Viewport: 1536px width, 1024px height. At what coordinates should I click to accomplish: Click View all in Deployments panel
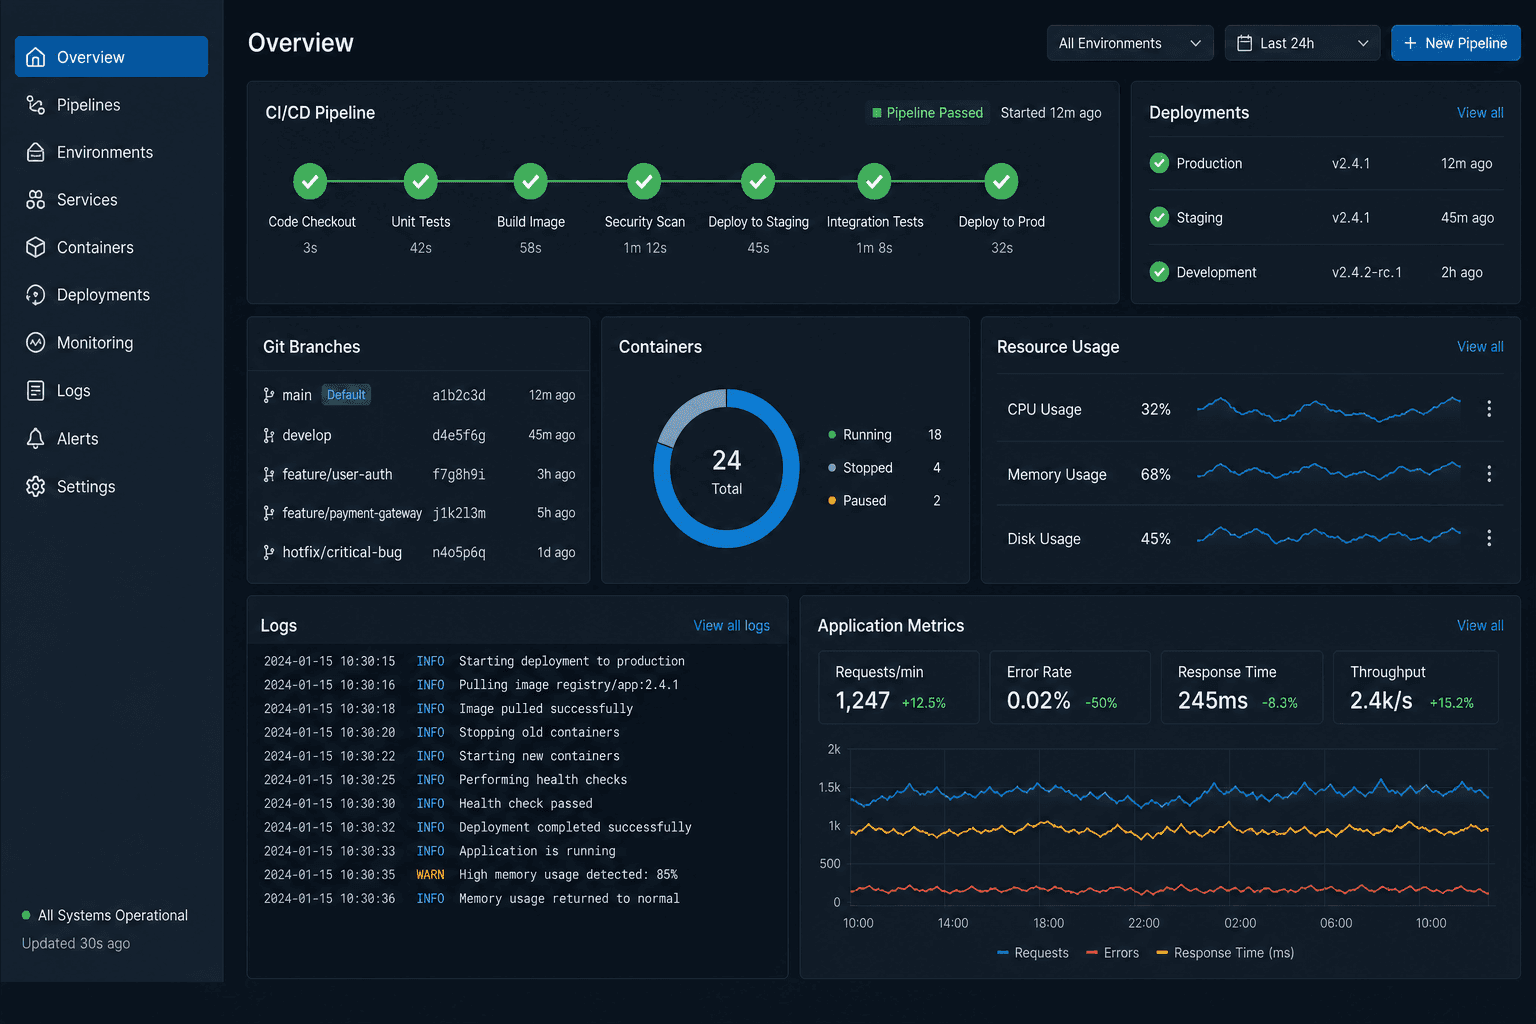tap(1480, 113)
